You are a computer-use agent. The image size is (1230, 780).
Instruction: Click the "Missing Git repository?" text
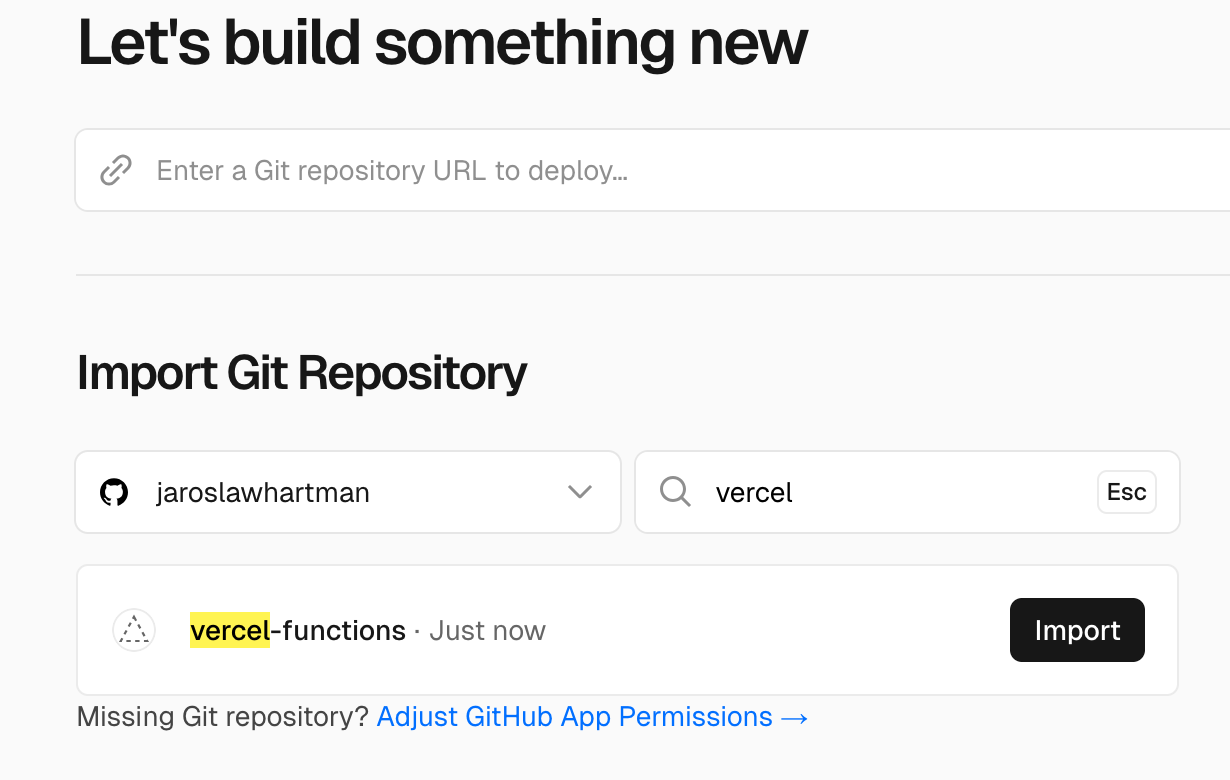tap(222, 717)
